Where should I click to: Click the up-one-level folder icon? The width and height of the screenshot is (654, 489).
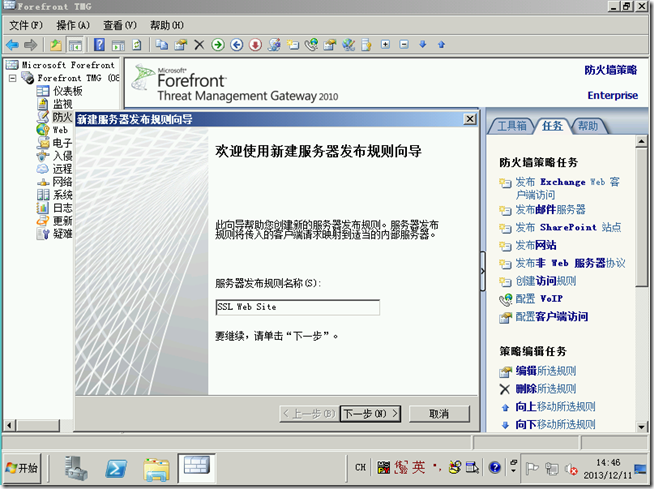pos(55,45)
